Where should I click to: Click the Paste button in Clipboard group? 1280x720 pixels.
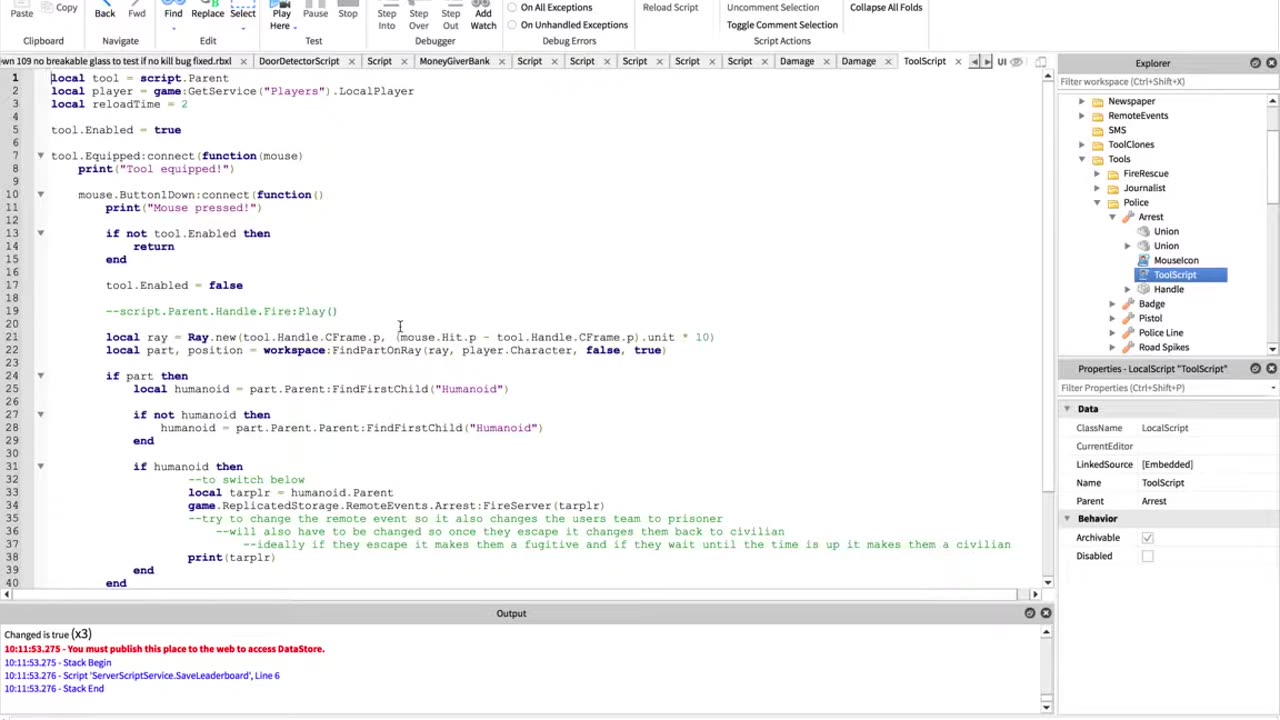[x=21, y=10]
